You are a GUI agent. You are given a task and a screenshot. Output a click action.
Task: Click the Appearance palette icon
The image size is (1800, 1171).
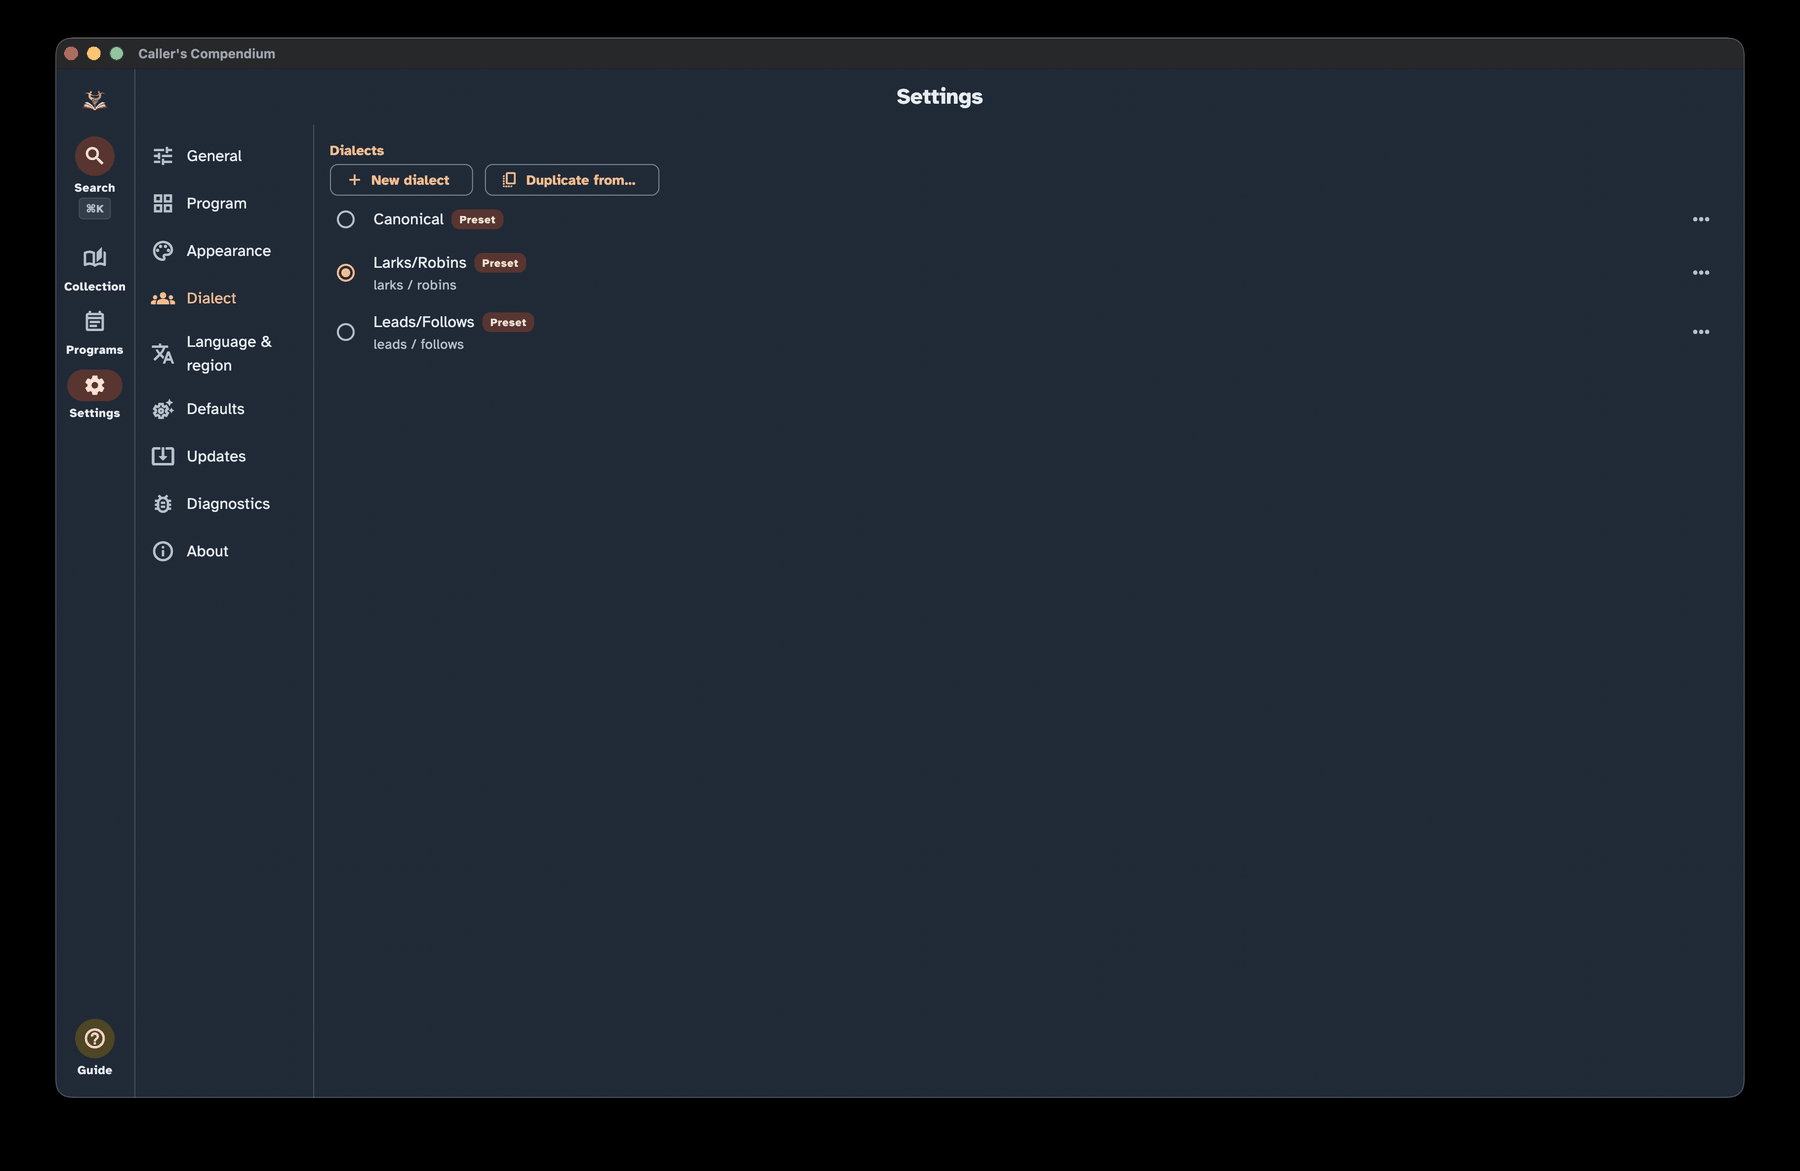pyautogui.click(x=163, y=251)
